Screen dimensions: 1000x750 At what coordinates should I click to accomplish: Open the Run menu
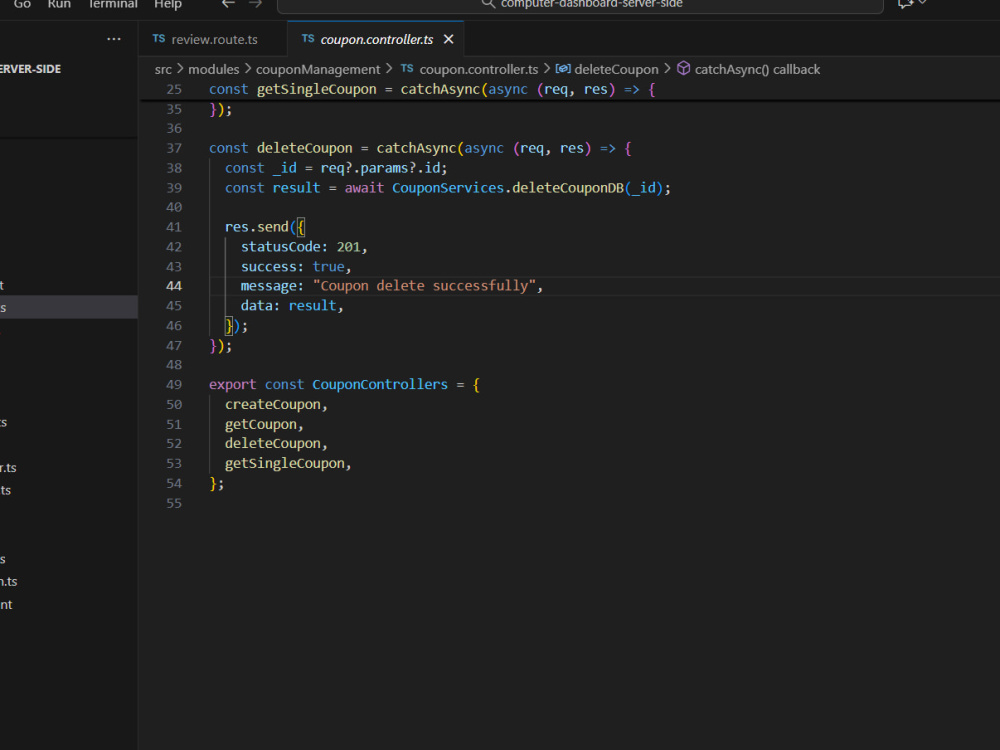click(x=59, y=4)
